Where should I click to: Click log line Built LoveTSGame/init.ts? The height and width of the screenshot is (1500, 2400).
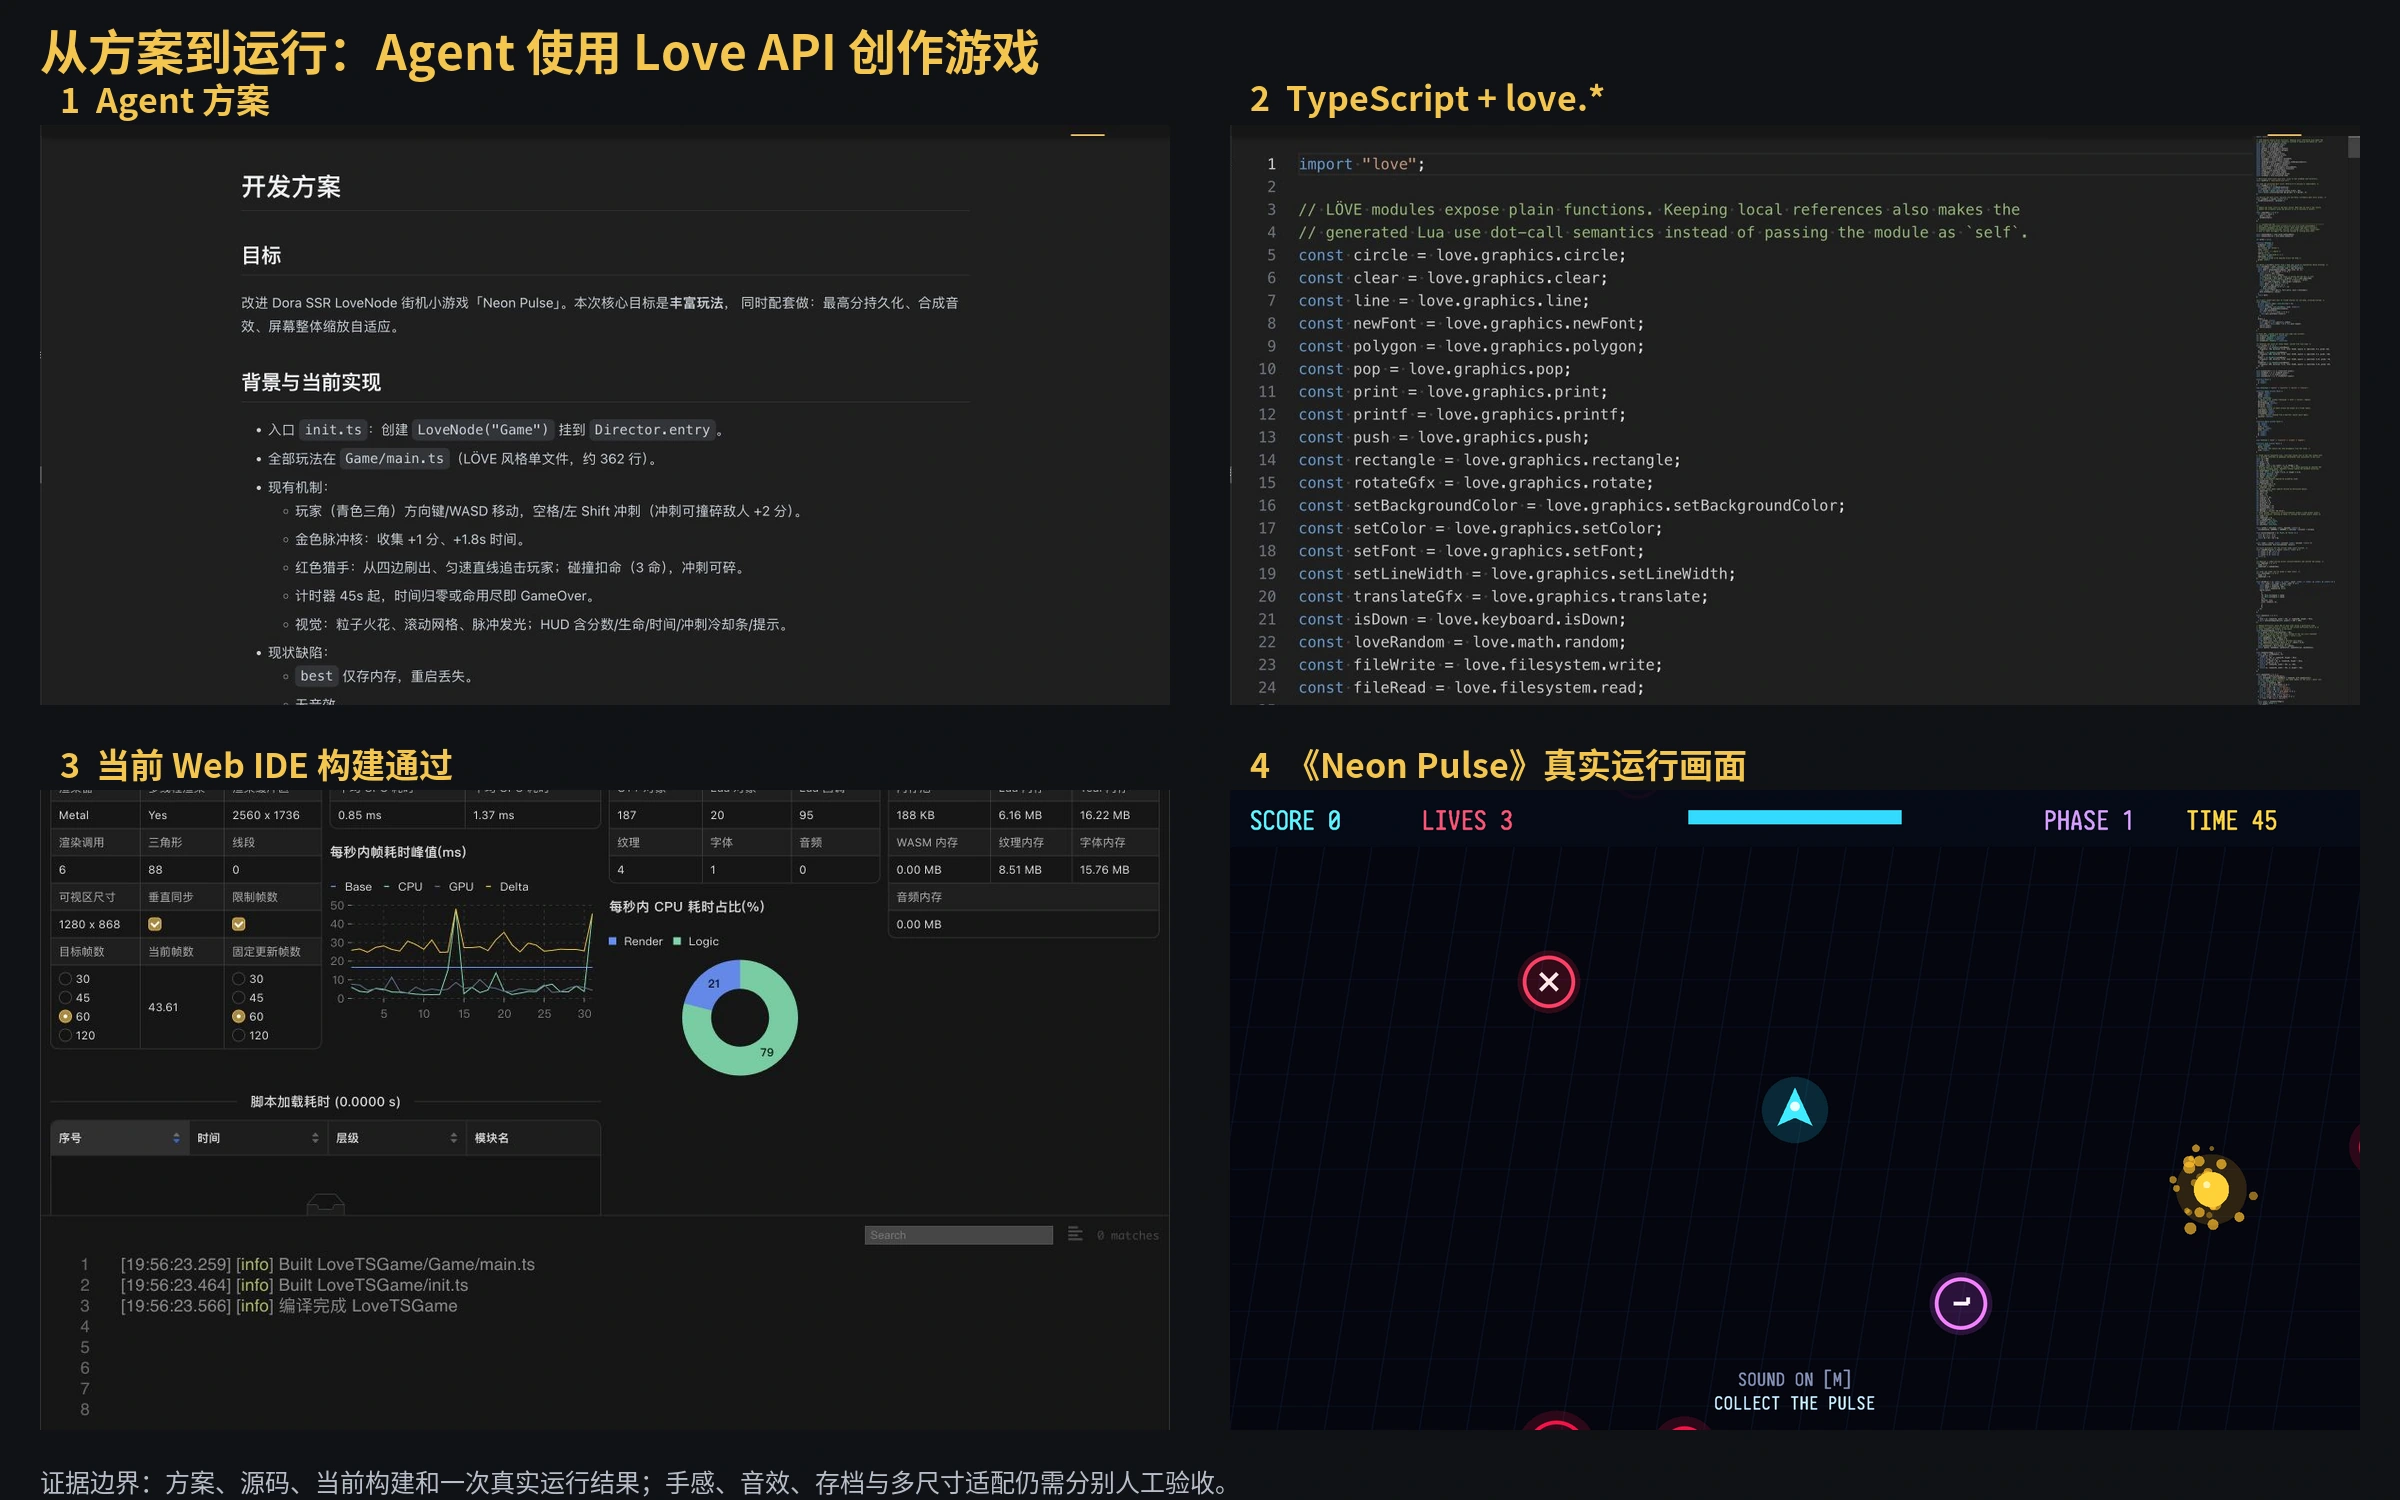point(294,1285)
